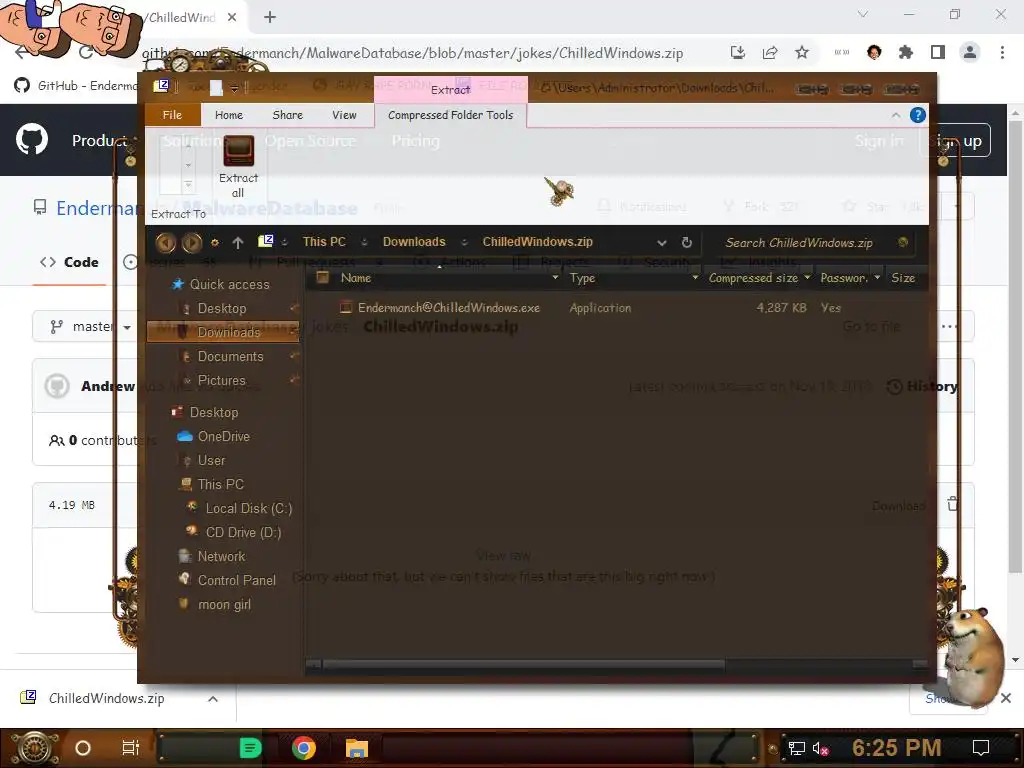Open ChilledWindows.zip in download bar
This screenshot has width=1024, height=768.
(106, 699)
